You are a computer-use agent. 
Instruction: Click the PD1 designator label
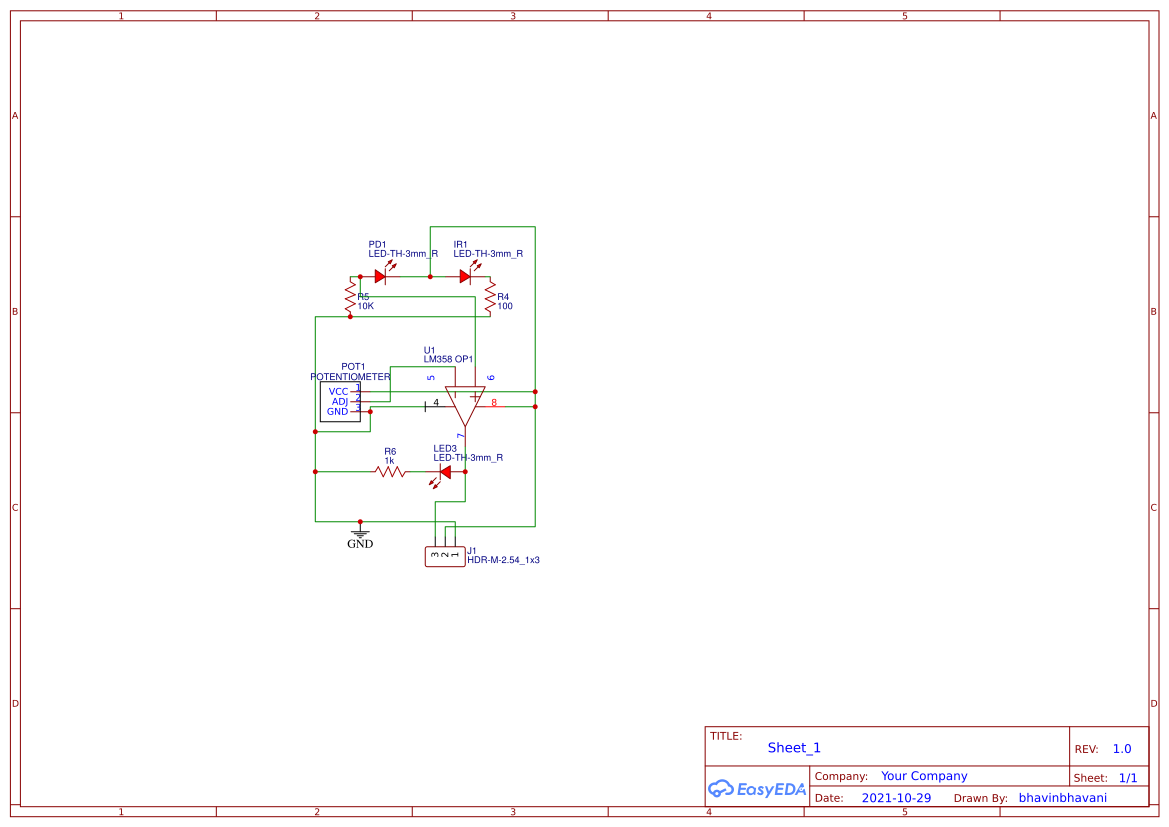click(x=377, y=245)
